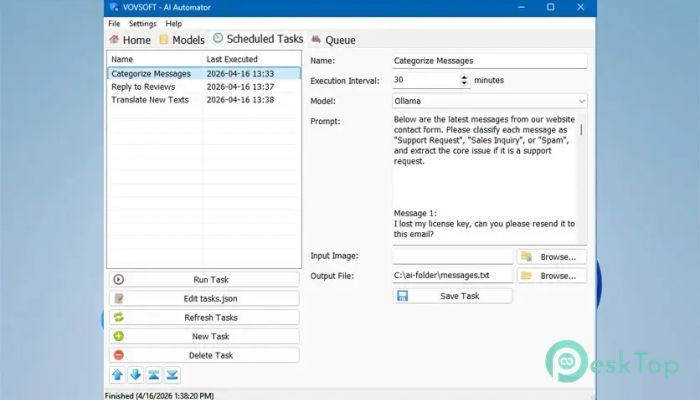
Task: Refresh the tasks list
Action: [204, 317]
